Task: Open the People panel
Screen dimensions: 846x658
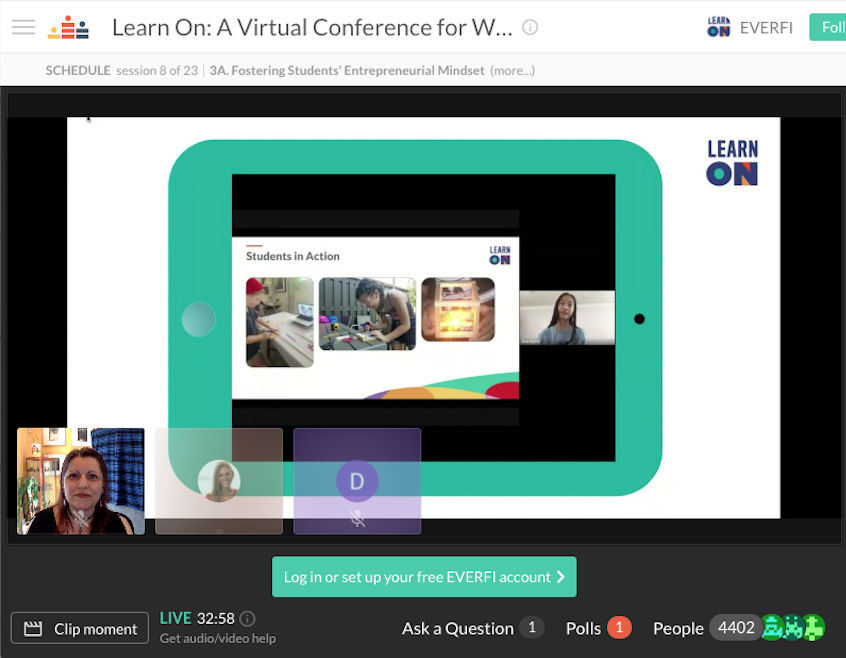Action: (678, 628)
